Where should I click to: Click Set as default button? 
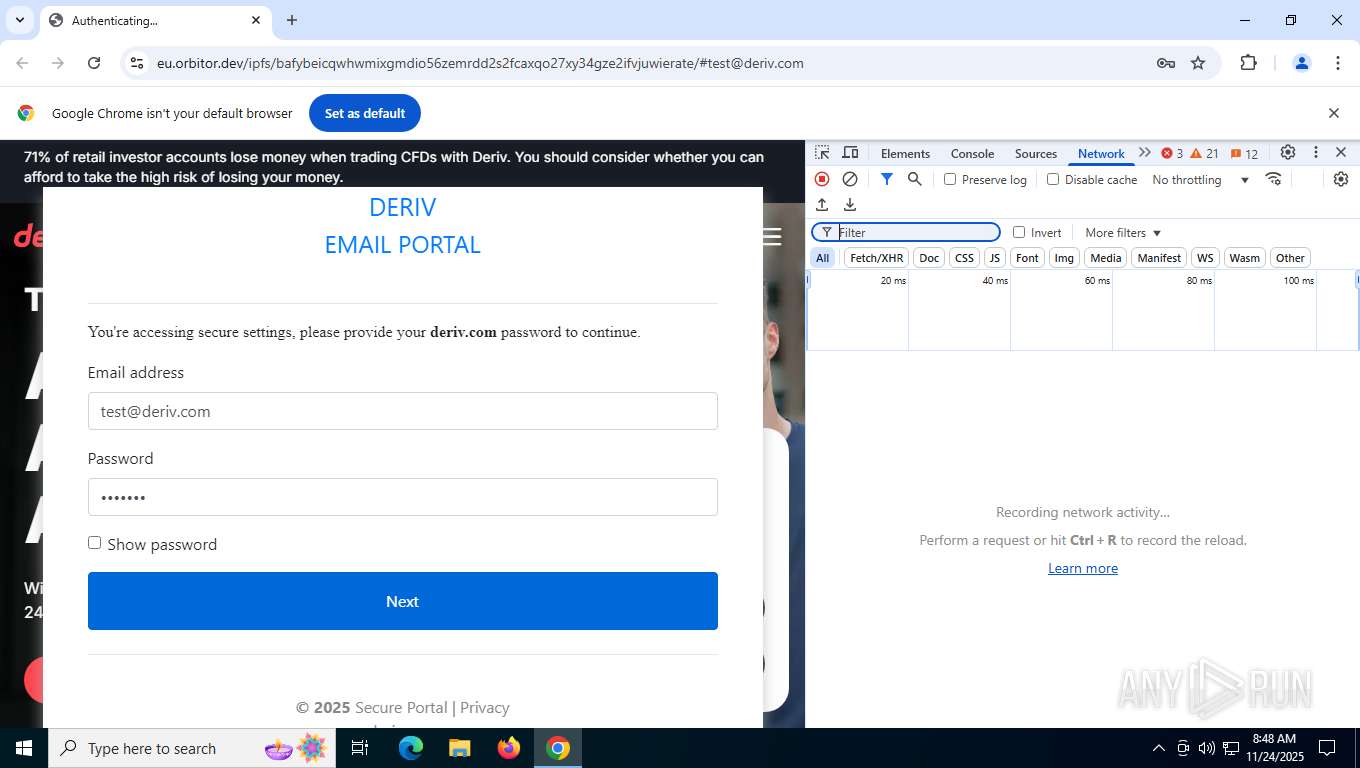(364, 113)
